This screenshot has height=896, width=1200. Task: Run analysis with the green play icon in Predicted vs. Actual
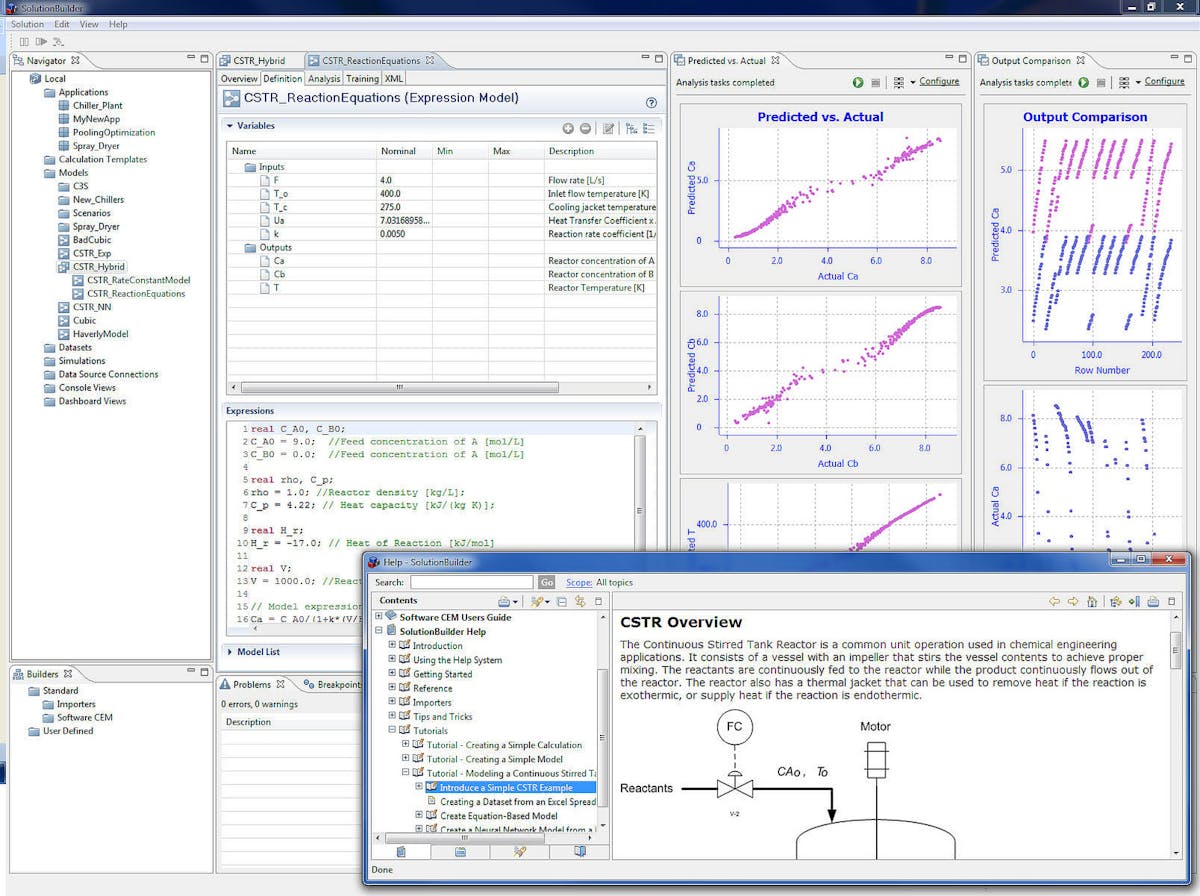click(x=857, y=82)
